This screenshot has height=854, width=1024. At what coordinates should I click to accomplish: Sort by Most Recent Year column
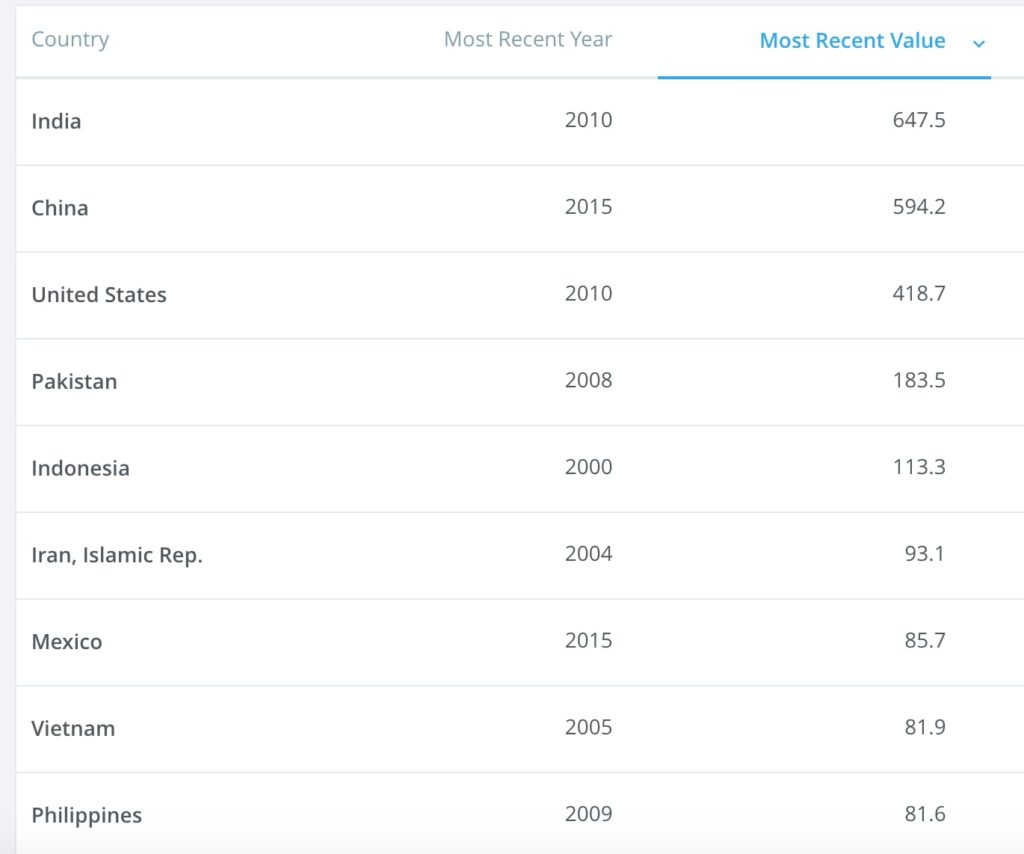528,39
